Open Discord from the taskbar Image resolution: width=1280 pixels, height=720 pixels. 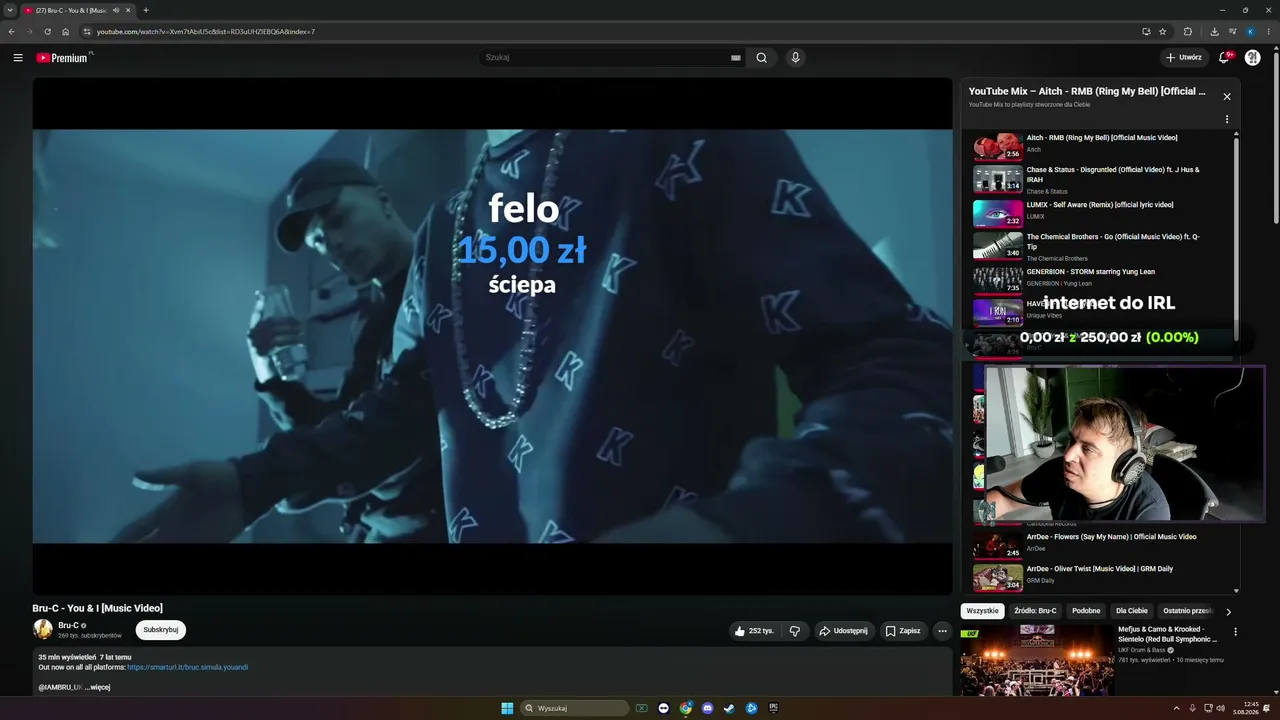pyautogui.click(x=708, y=708)
